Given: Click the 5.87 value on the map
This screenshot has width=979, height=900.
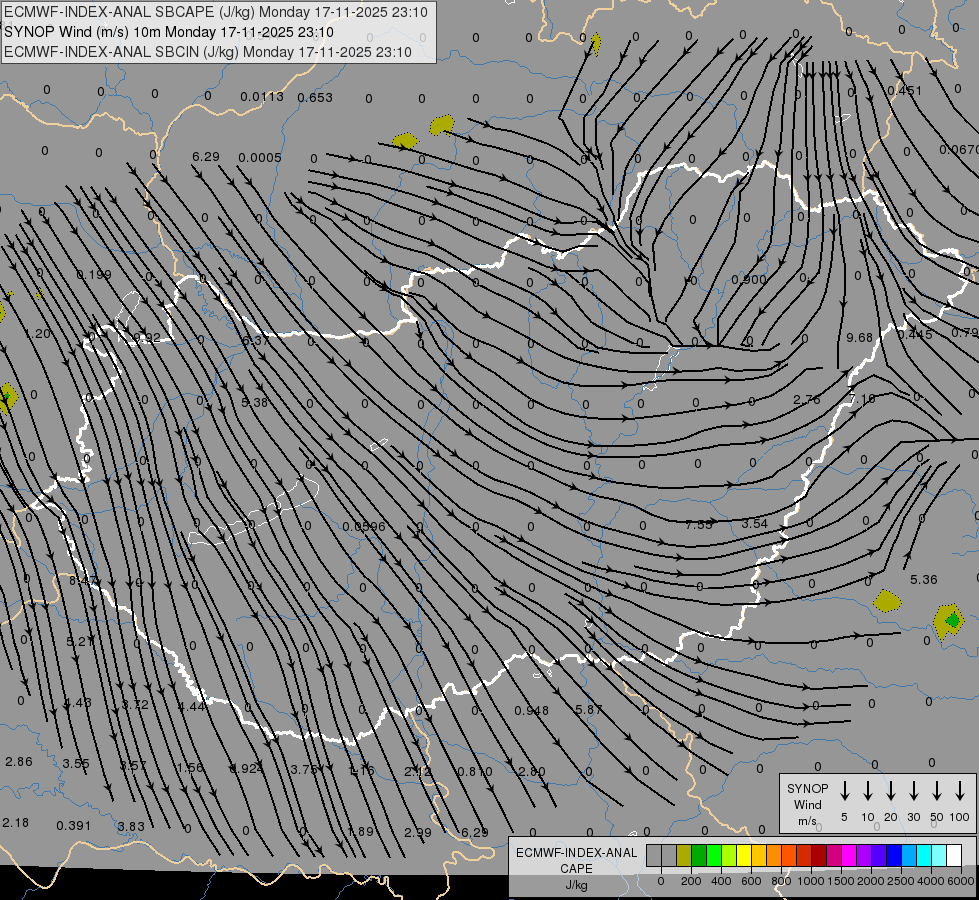Looking at the screenshot, I should [x=588, y=710].
